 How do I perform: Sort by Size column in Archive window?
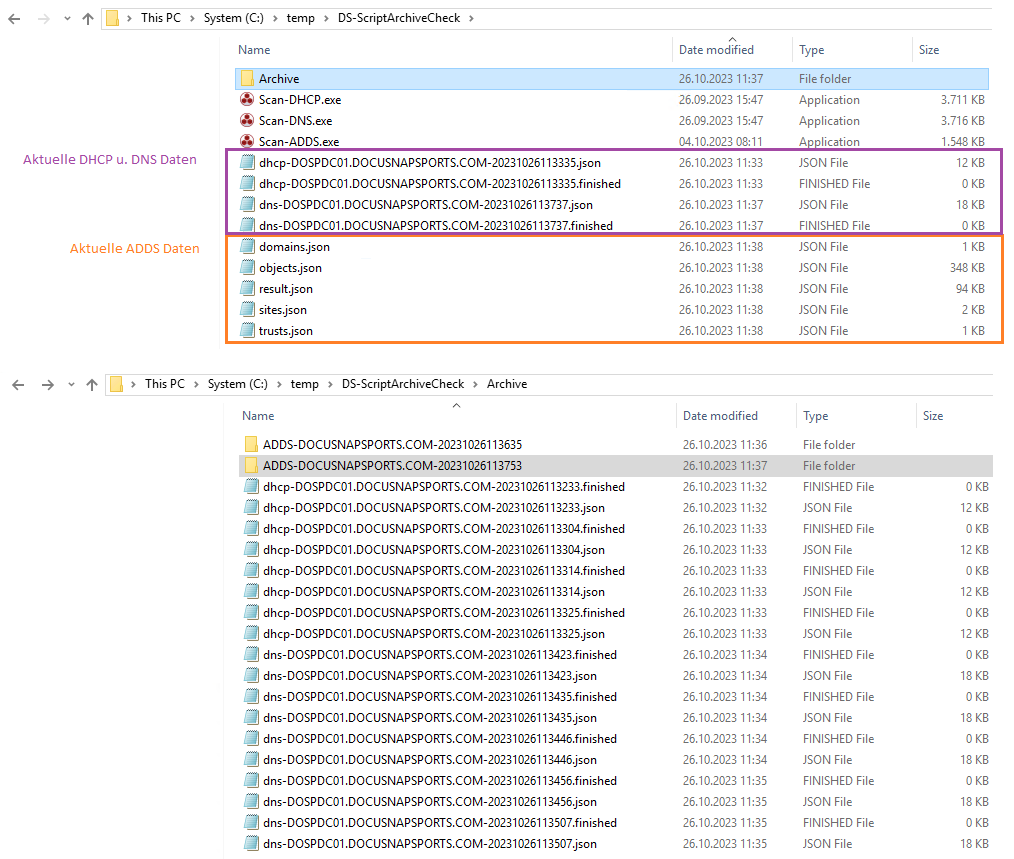pyautogui.click(x=933, y=416)
